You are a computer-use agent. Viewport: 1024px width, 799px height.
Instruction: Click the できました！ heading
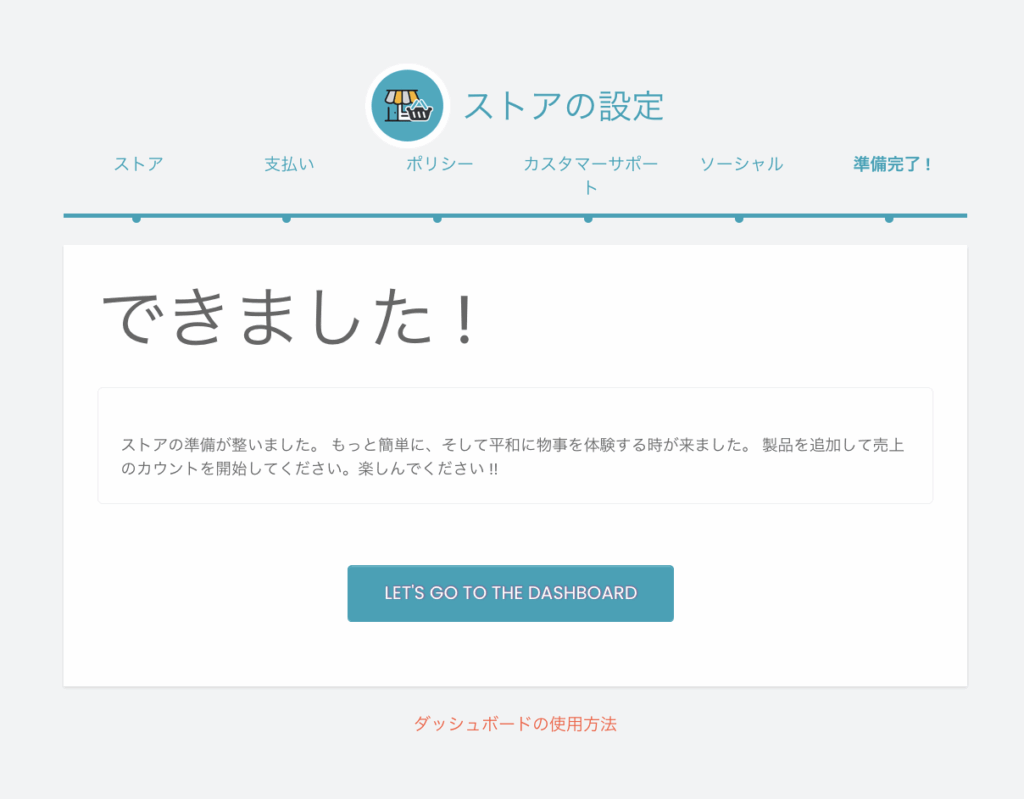(x=292, y=320)
